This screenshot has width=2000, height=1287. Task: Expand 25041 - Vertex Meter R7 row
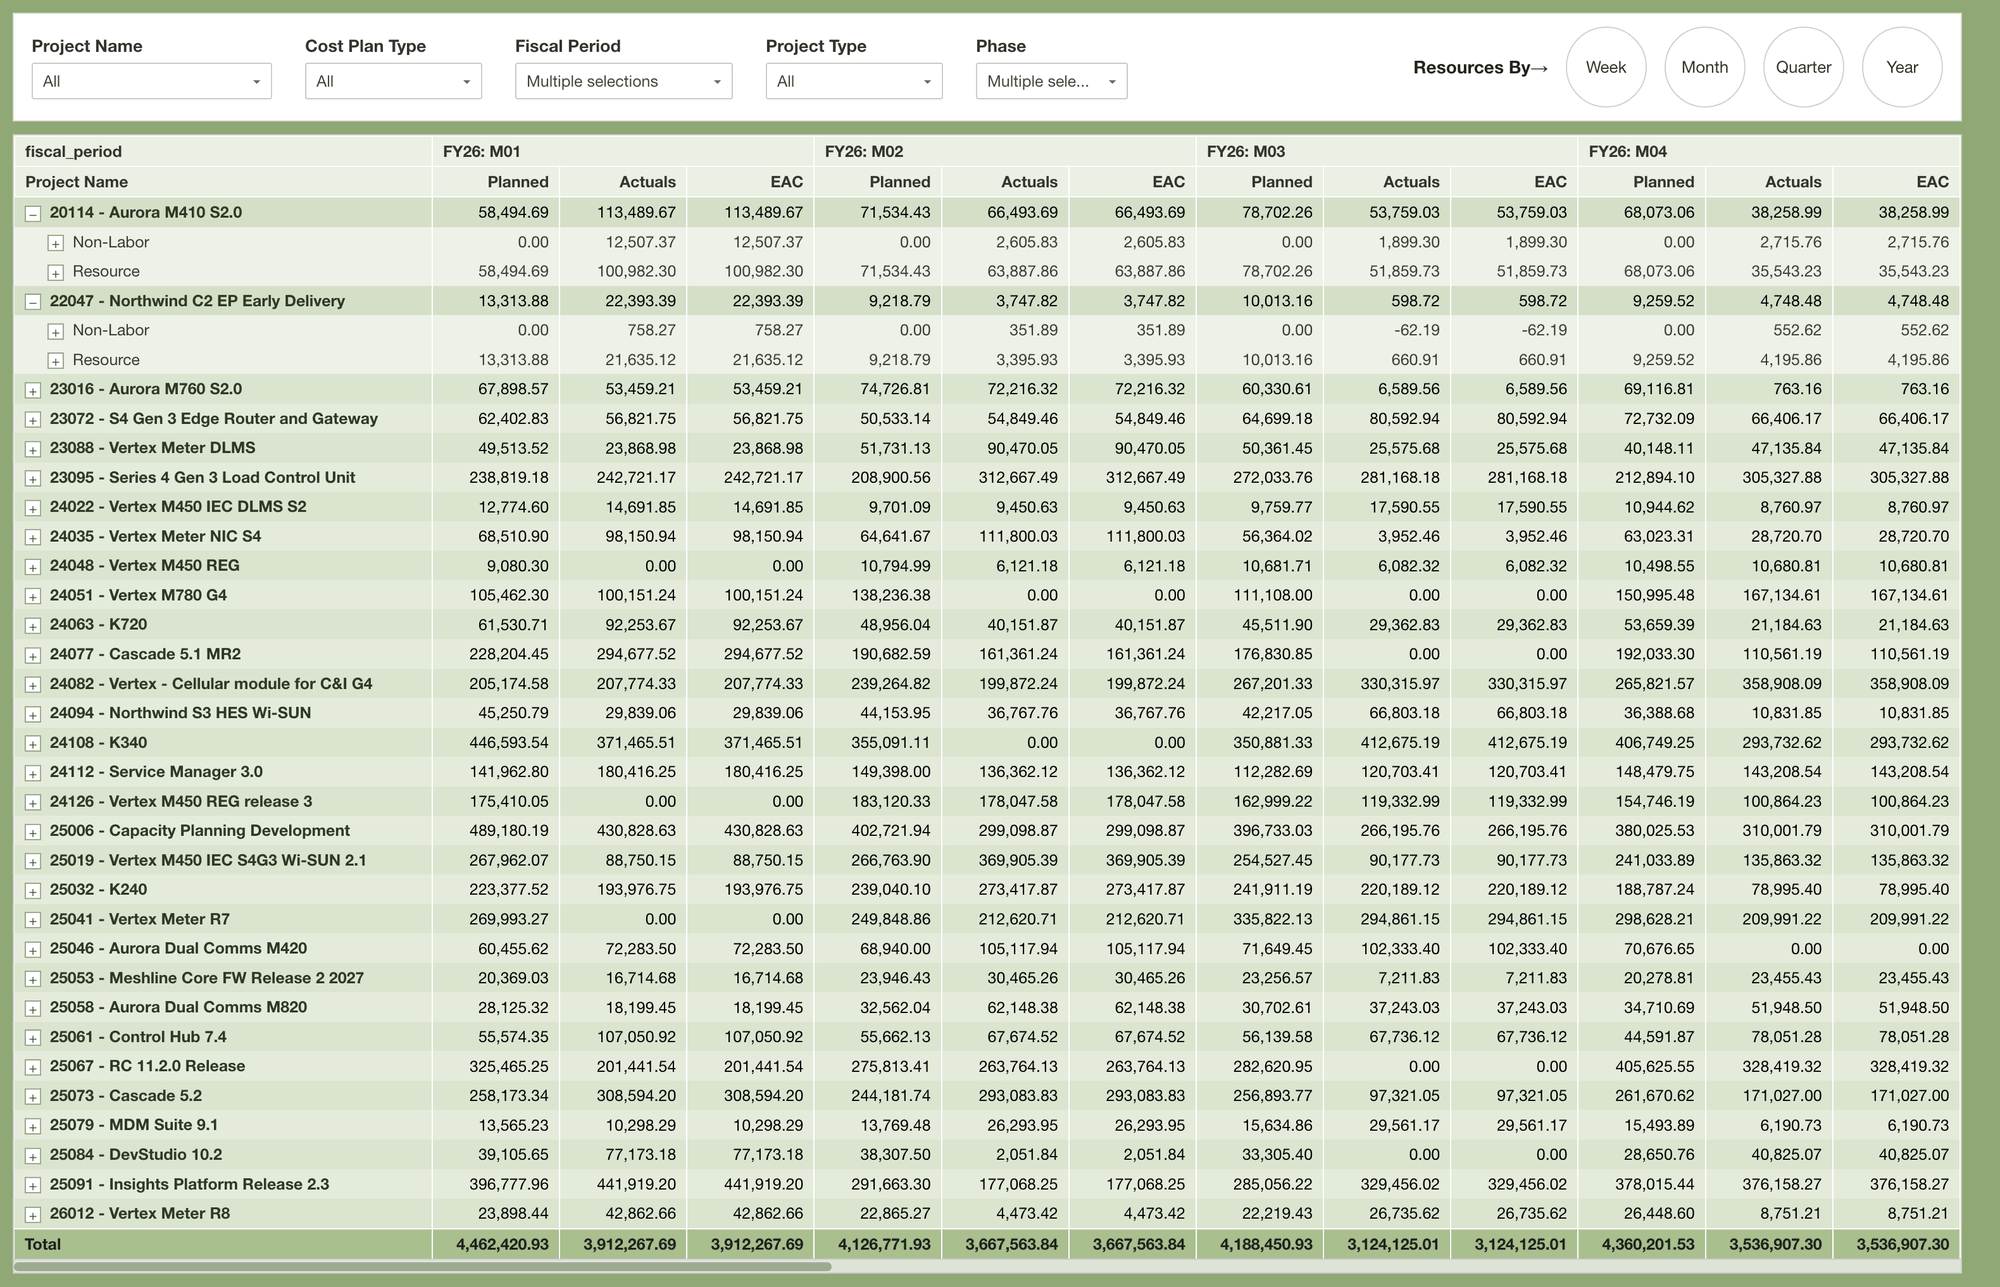click(x=33, y=920)
